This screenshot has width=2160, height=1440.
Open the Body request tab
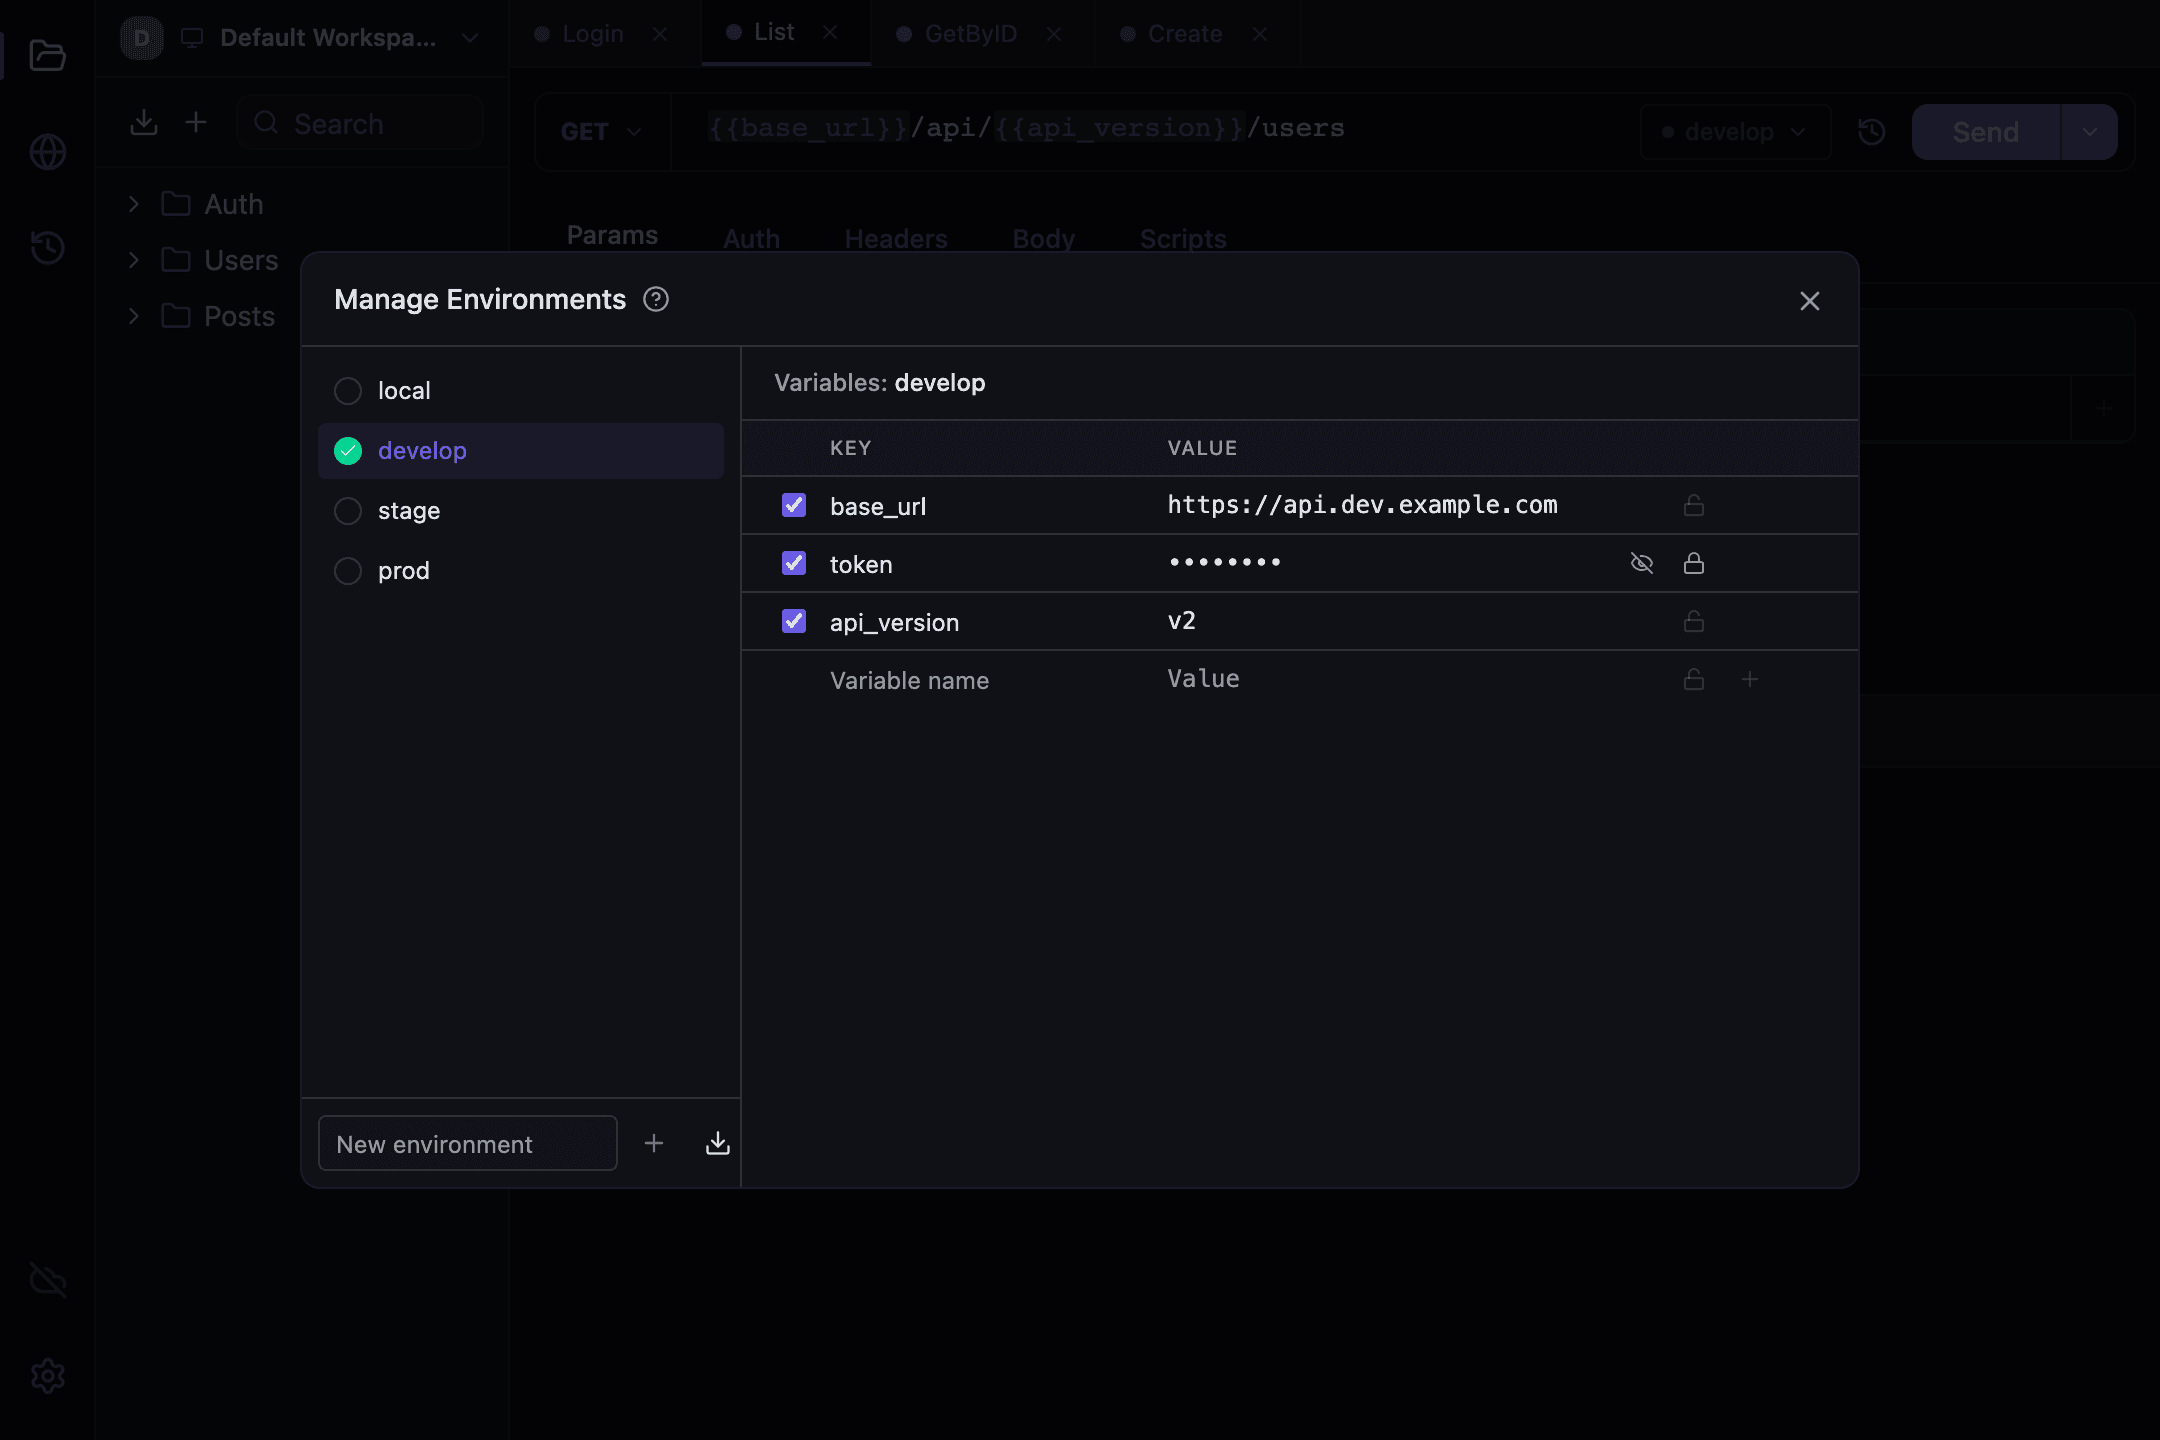click(1044, 240)
